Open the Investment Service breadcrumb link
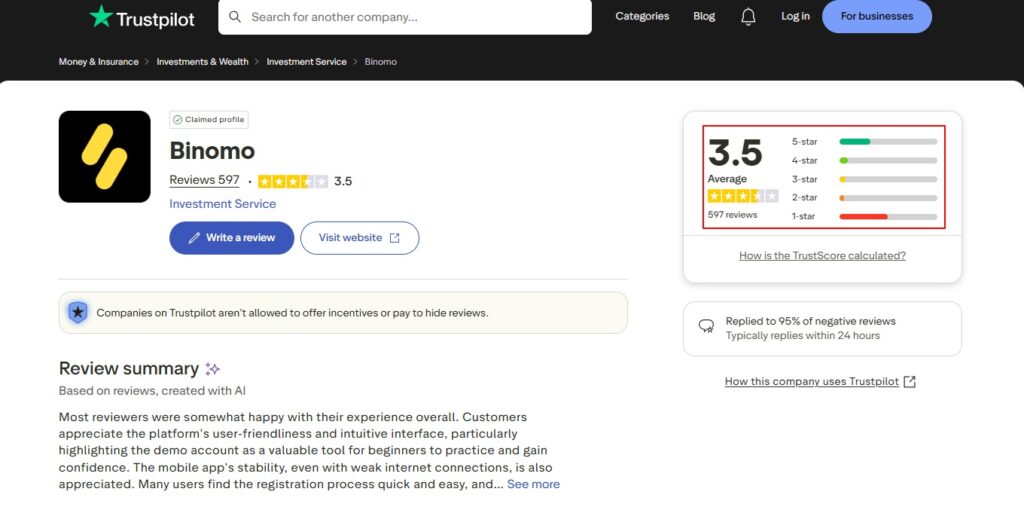 coord(306,62)
